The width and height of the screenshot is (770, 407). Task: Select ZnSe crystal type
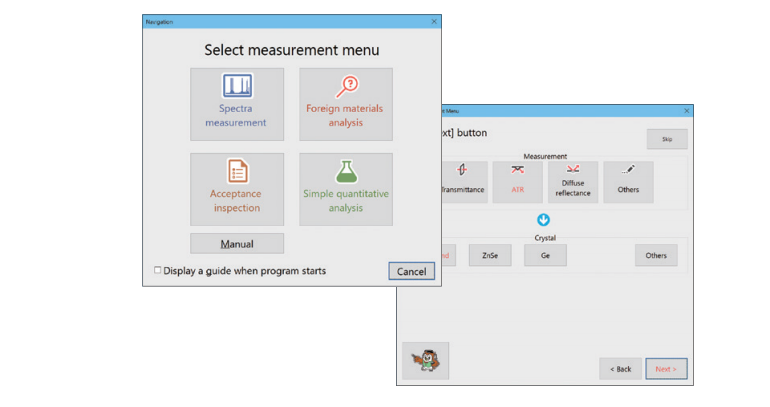[490, 256]
